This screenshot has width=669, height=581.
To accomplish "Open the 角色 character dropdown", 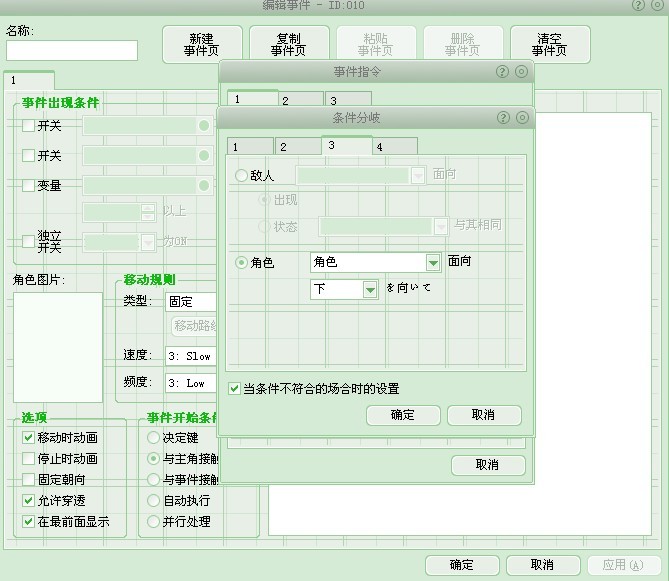I will click(375, 262).
